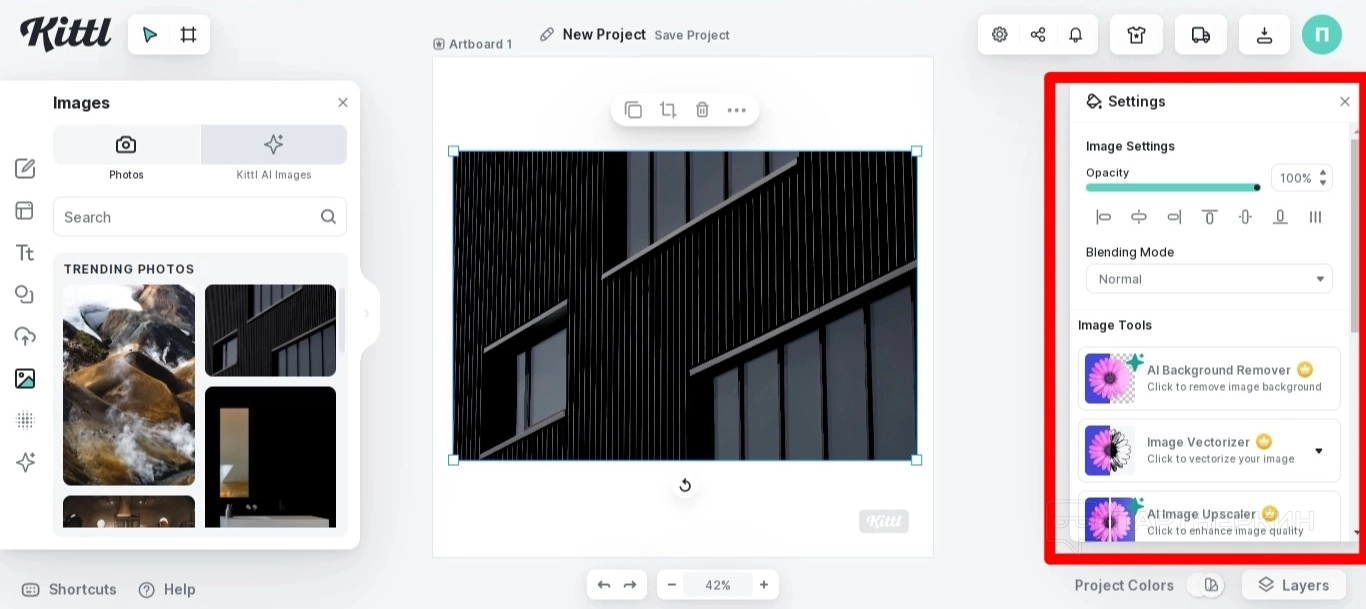Click the download icon in top bar
Viewport: 1366px width, 609px height.
tap(1264, 35)
